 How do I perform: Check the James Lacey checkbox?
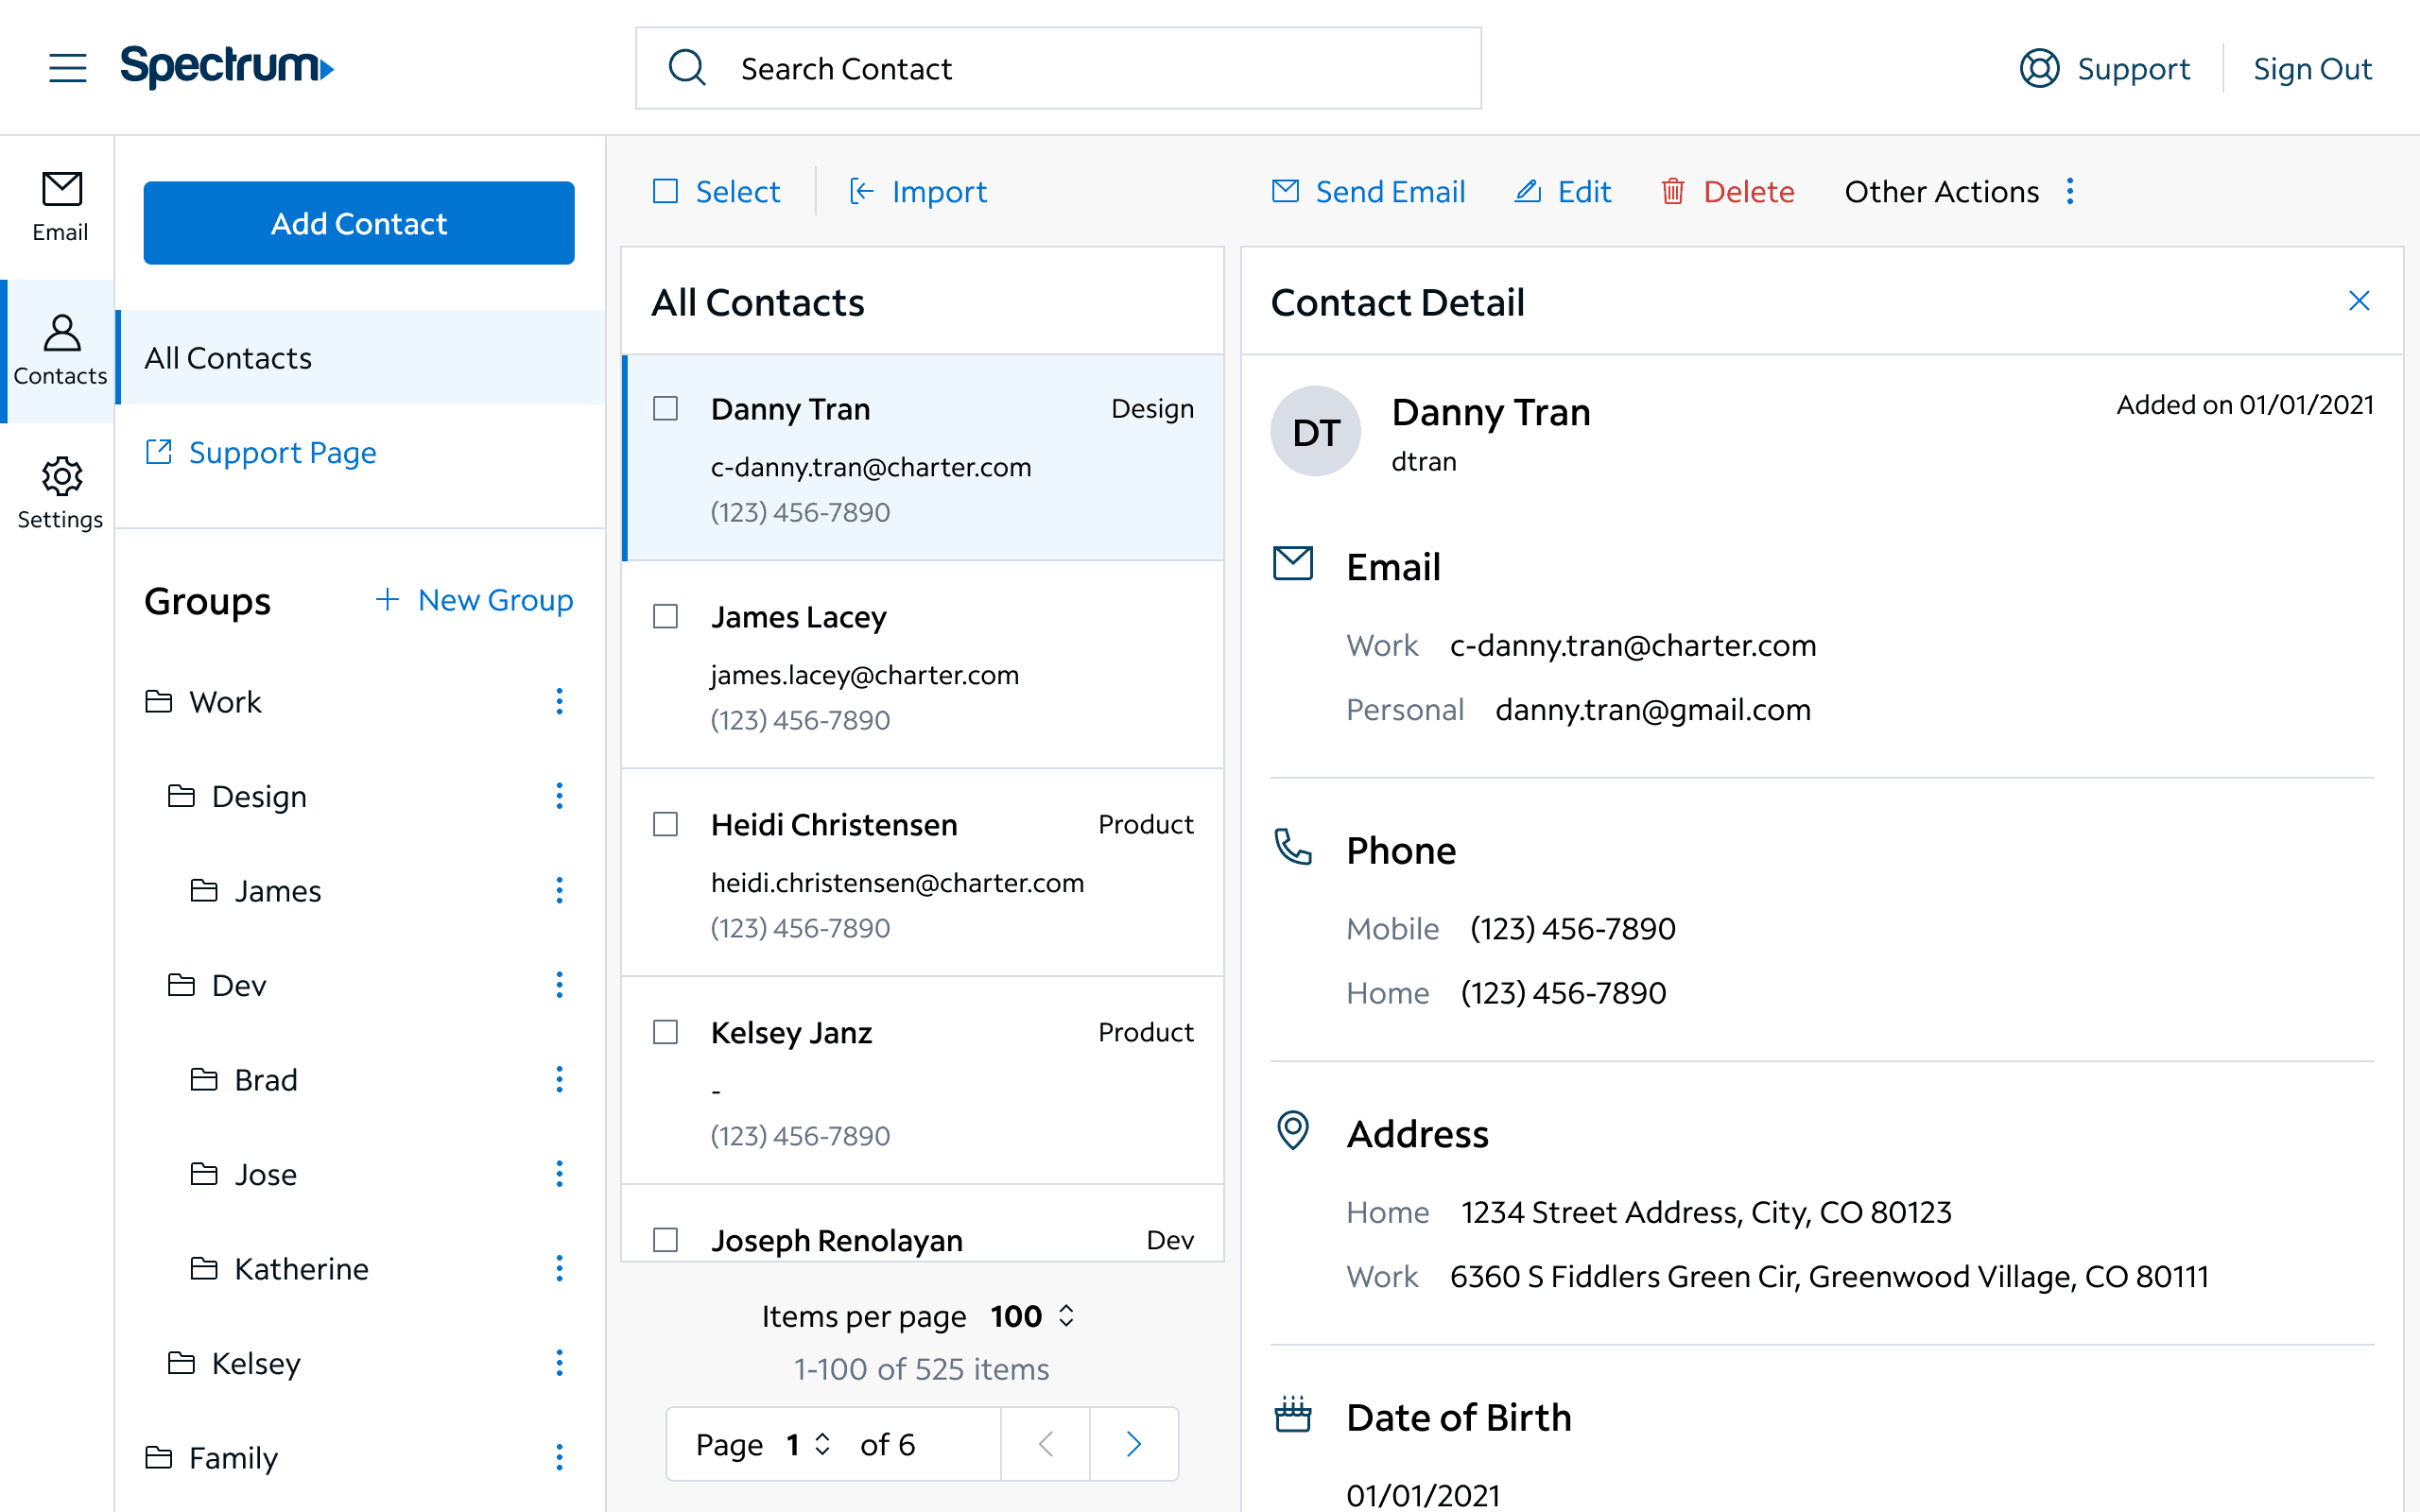pyautogui.click(x=665, y=616)
